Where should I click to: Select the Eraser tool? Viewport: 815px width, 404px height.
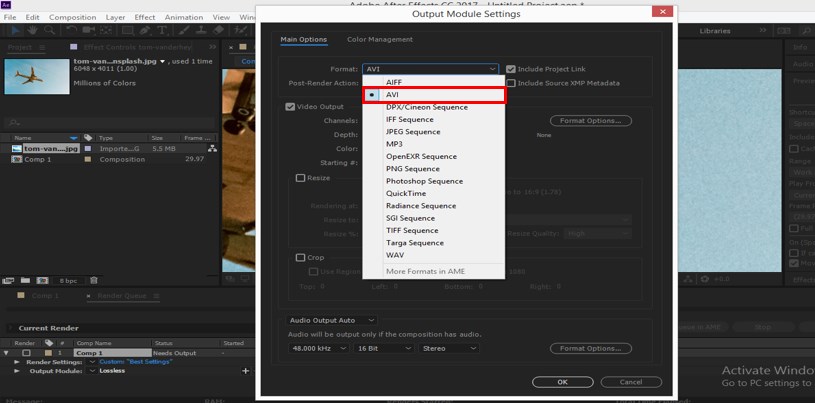(219, 30)
